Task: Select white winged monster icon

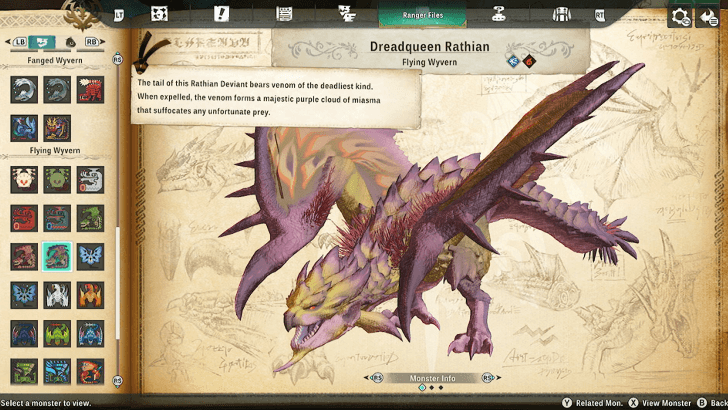Action: pyautogui.click(x=57, y=295)
